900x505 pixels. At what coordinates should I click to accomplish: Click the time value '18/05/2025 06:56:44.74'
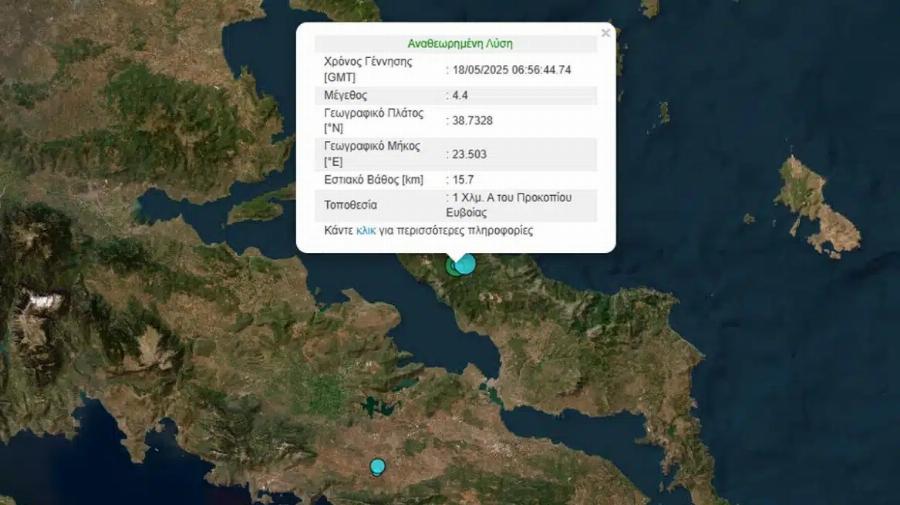[511, 70]
